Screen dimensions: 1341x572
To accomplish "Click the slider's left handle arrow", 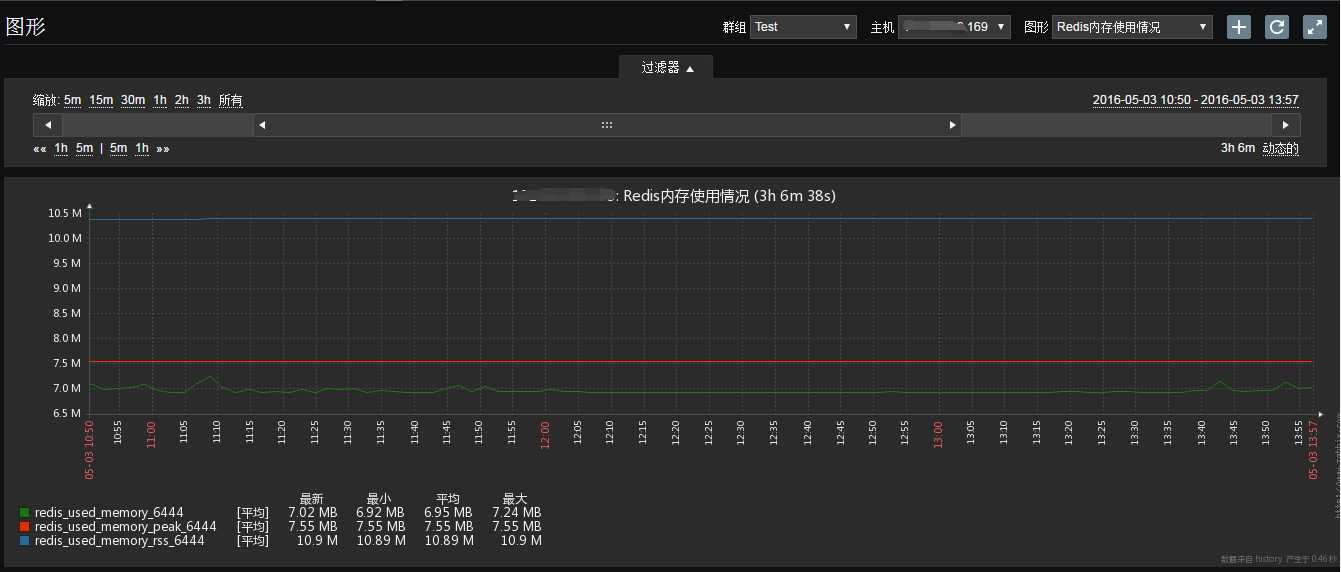I will pos(261,125).
